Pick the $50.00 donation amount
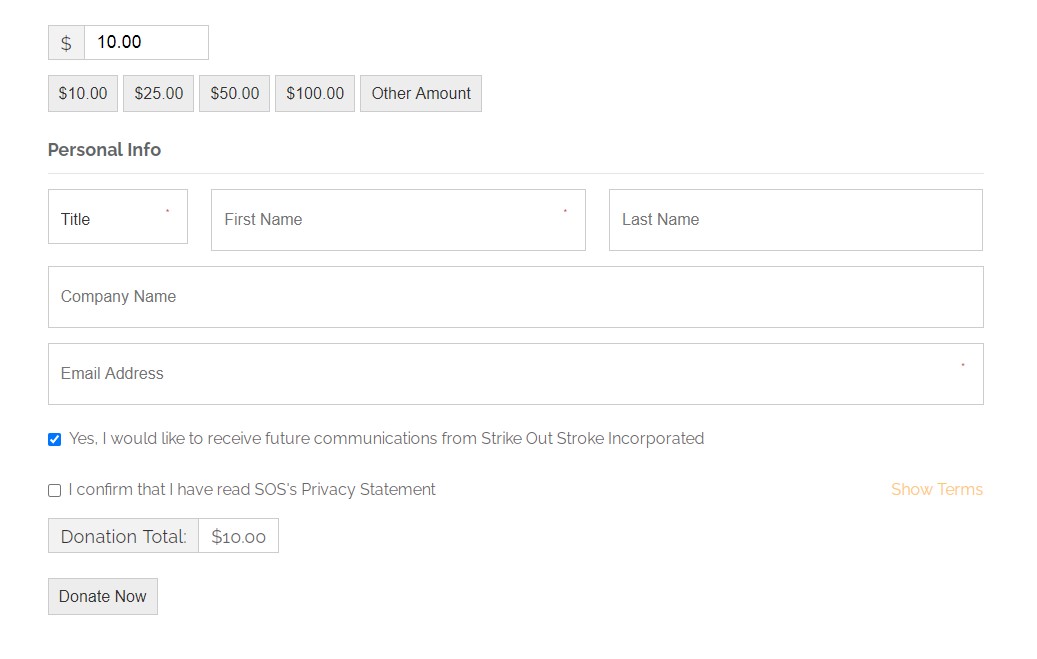This screenshot has width=1037, height=659. pos(234,94)
